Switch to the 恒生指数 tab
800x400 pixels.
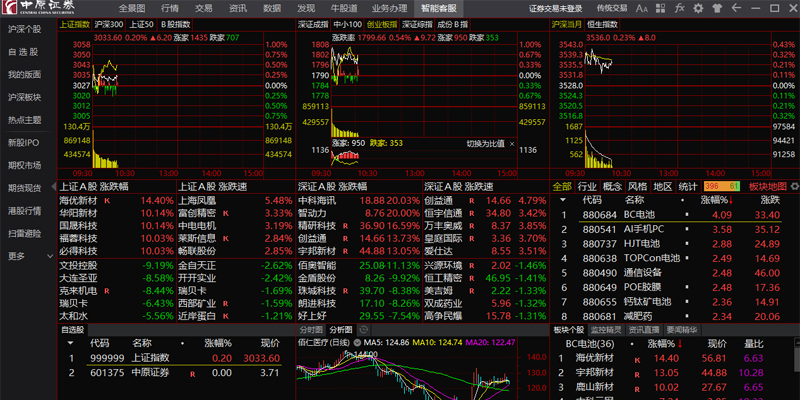click(603, 24)
